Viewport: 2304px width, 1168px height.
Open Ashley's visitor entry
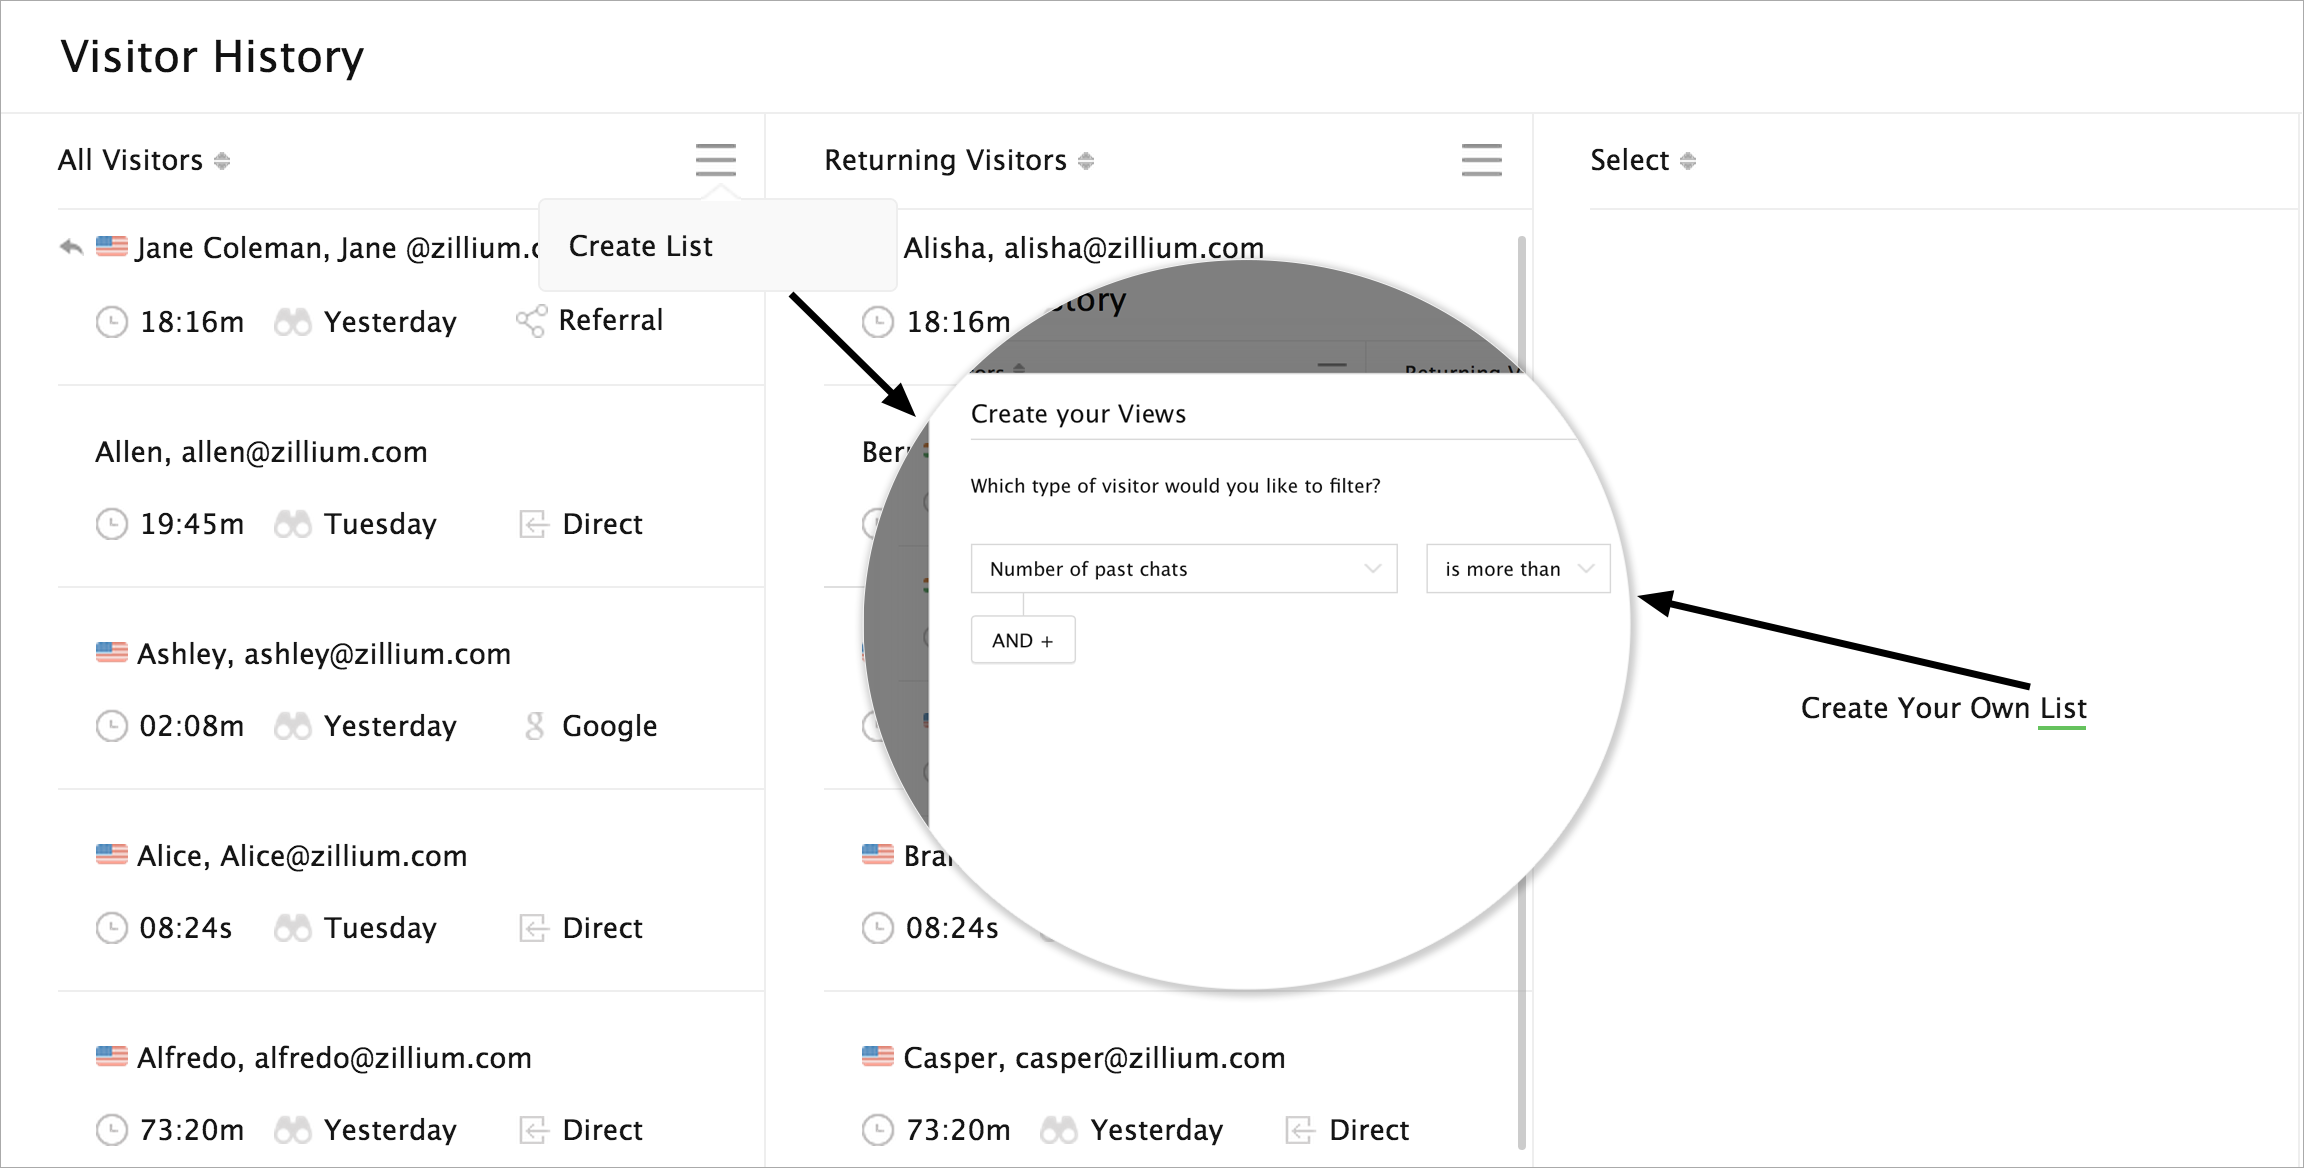coord(323,654)
